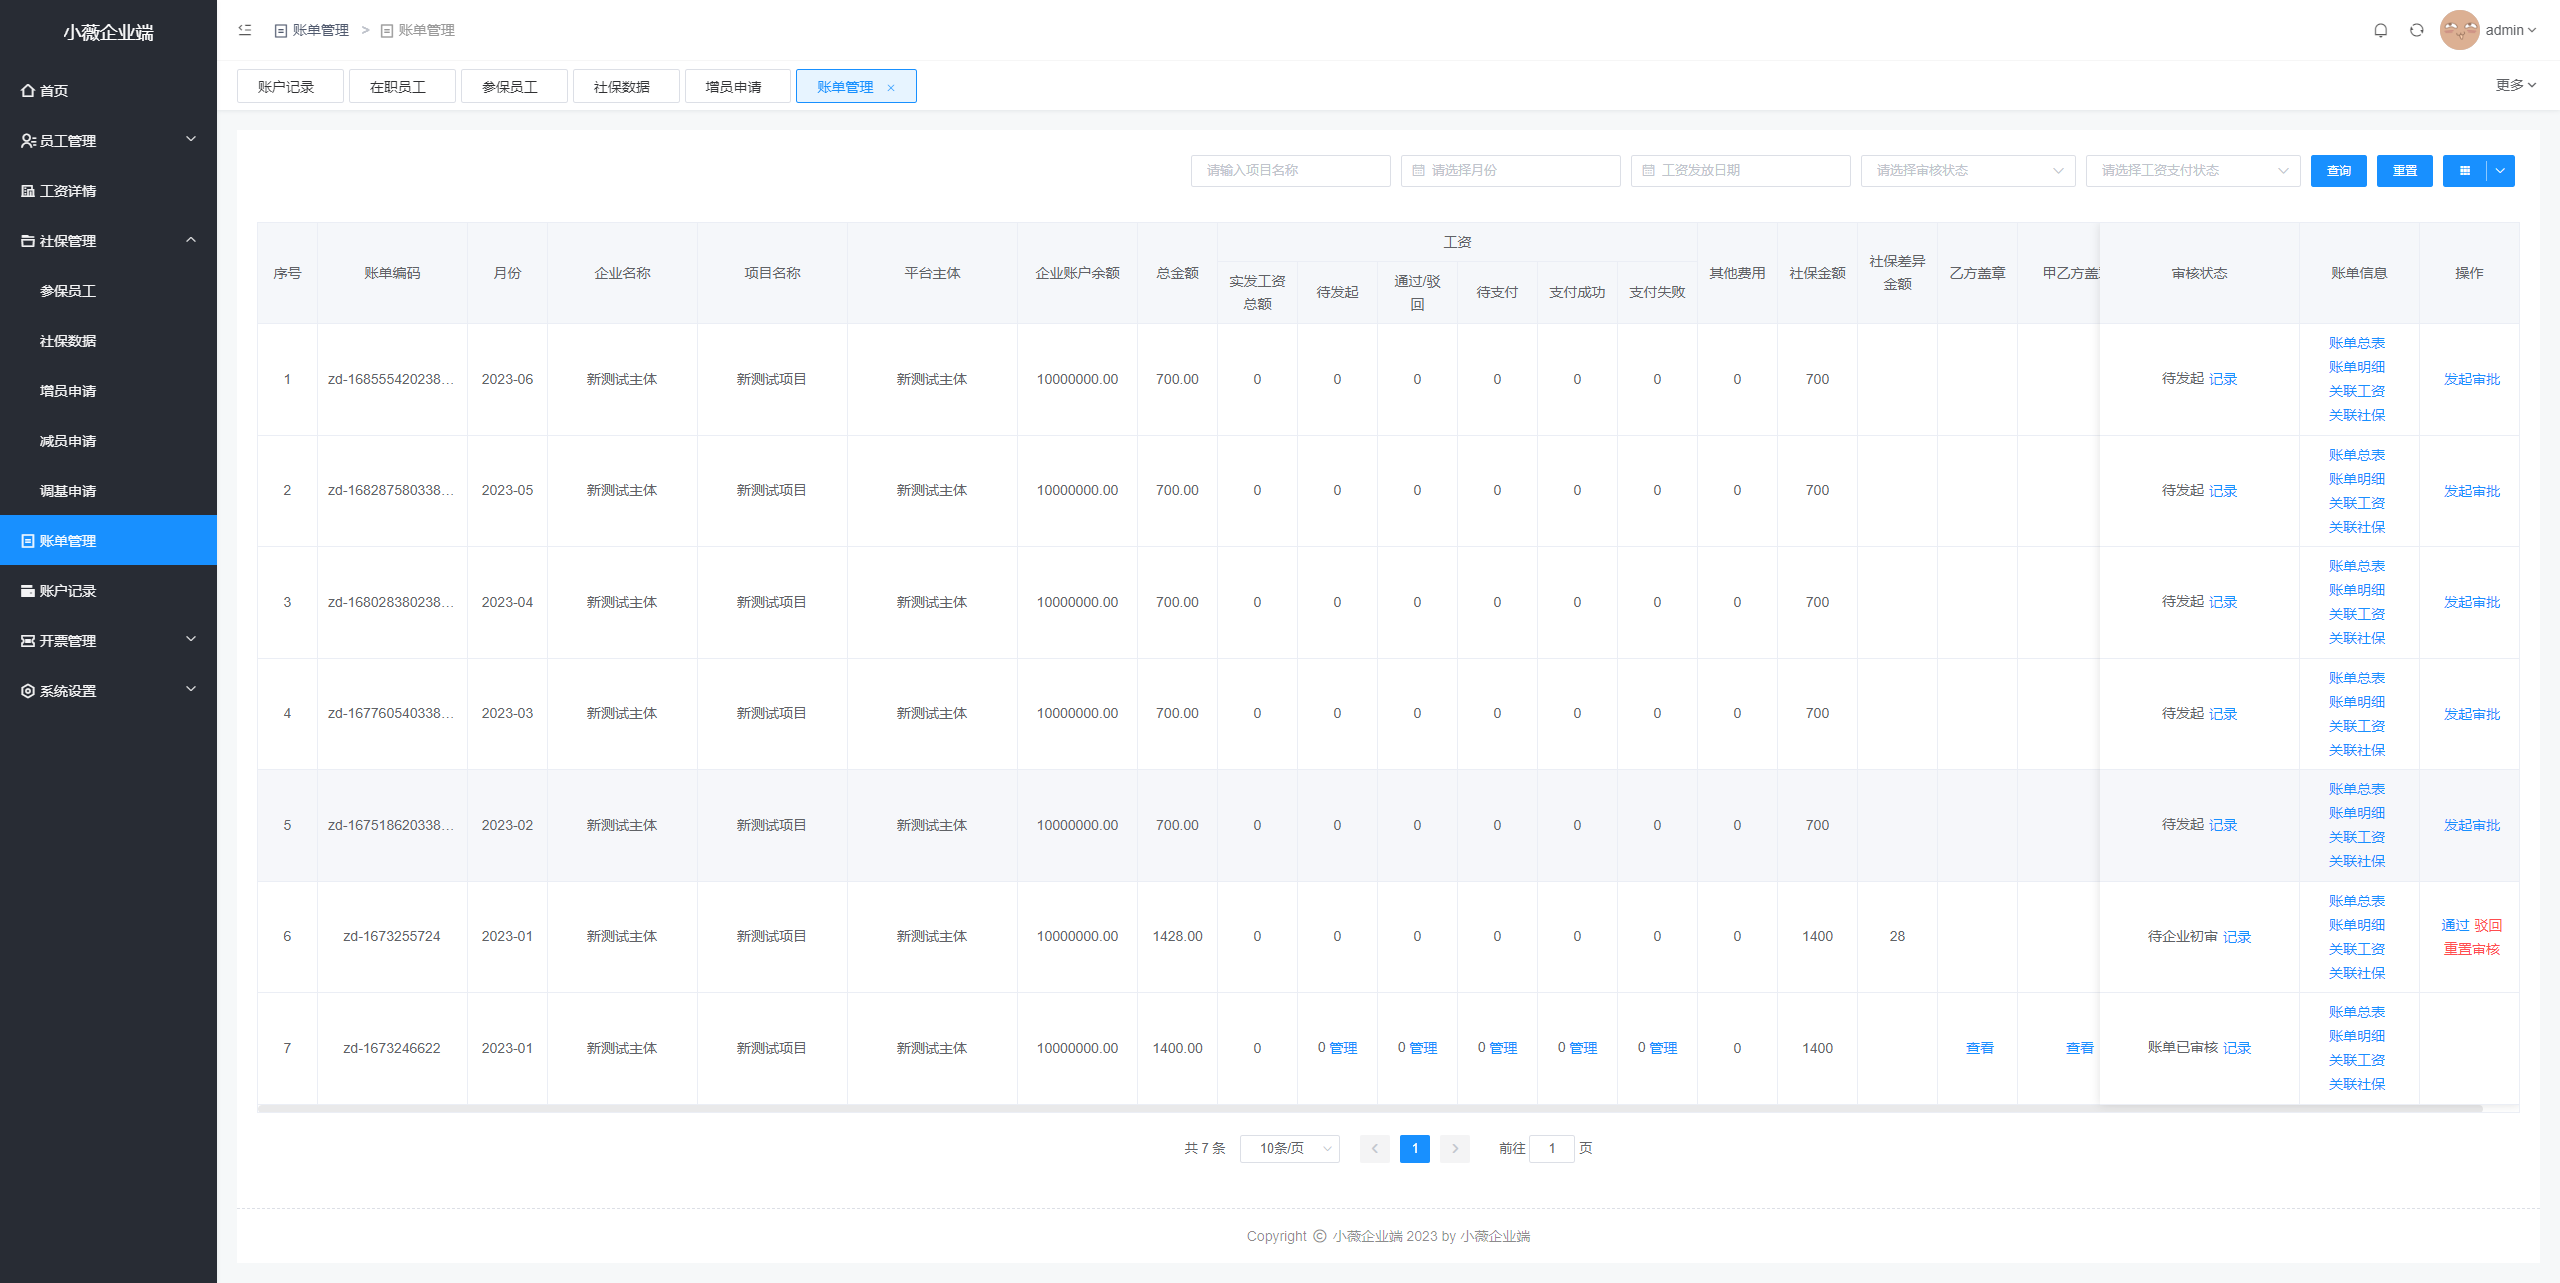Open 账单明细 for the 2023-05 bill
Screen dimensions: 2560x1283
pos(2356,479)
